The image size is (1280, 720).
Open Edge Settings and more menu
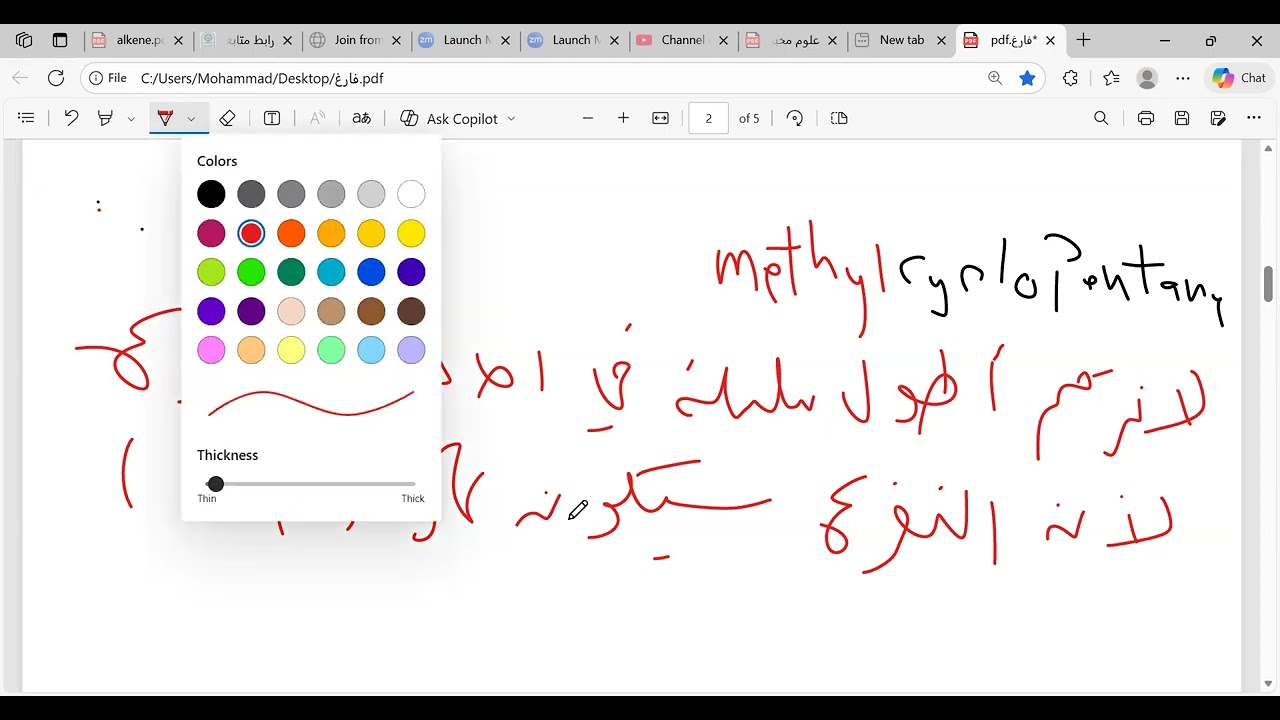point(1183,78)
